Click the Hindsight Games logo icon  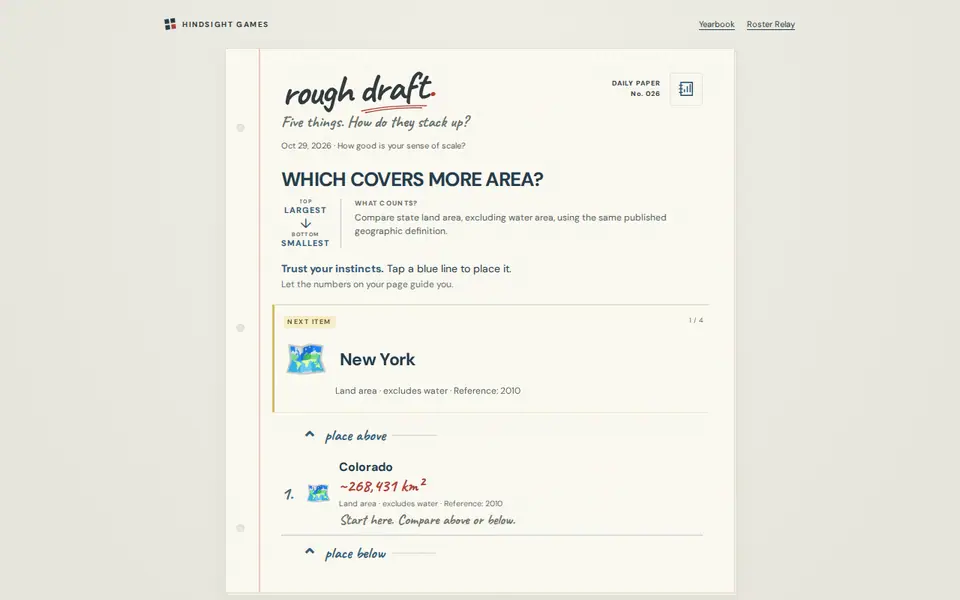tap(170, 24)
